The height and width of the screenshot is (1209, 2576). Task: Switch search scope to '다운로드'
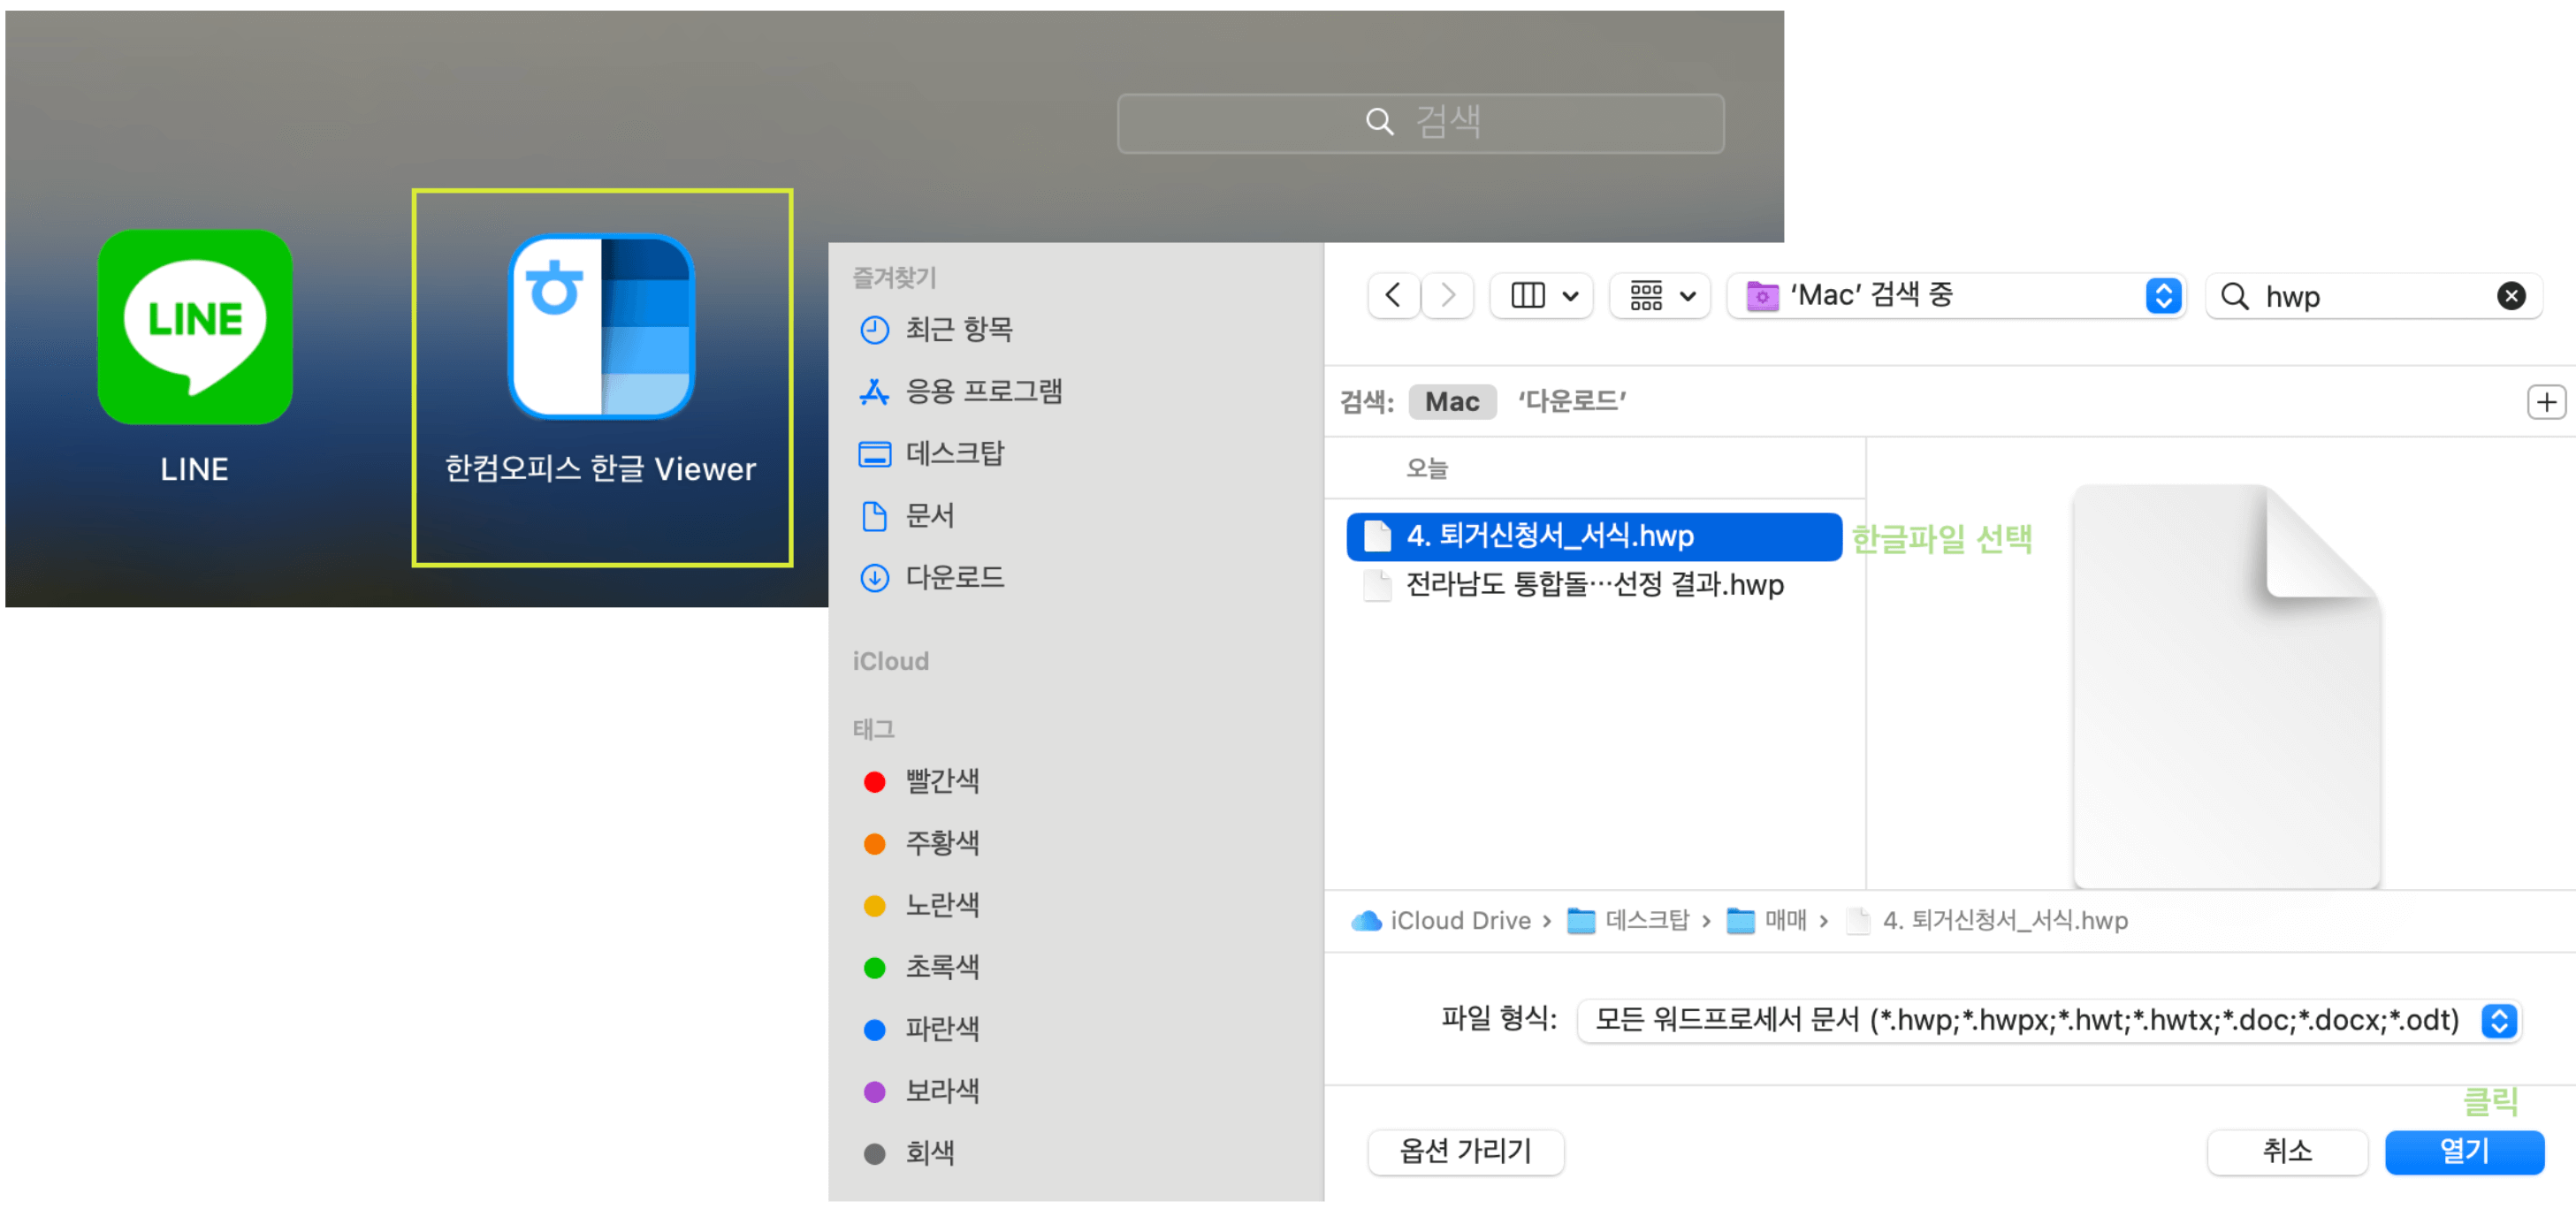click(x=1571, y=402)
